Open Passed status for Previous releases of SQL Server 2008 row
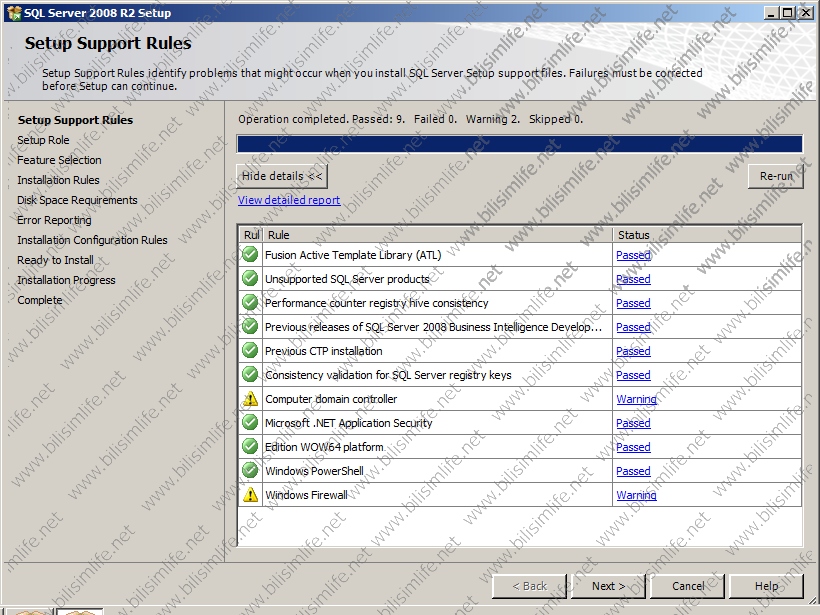Viewport: 820px width, 615px height. 633,327
